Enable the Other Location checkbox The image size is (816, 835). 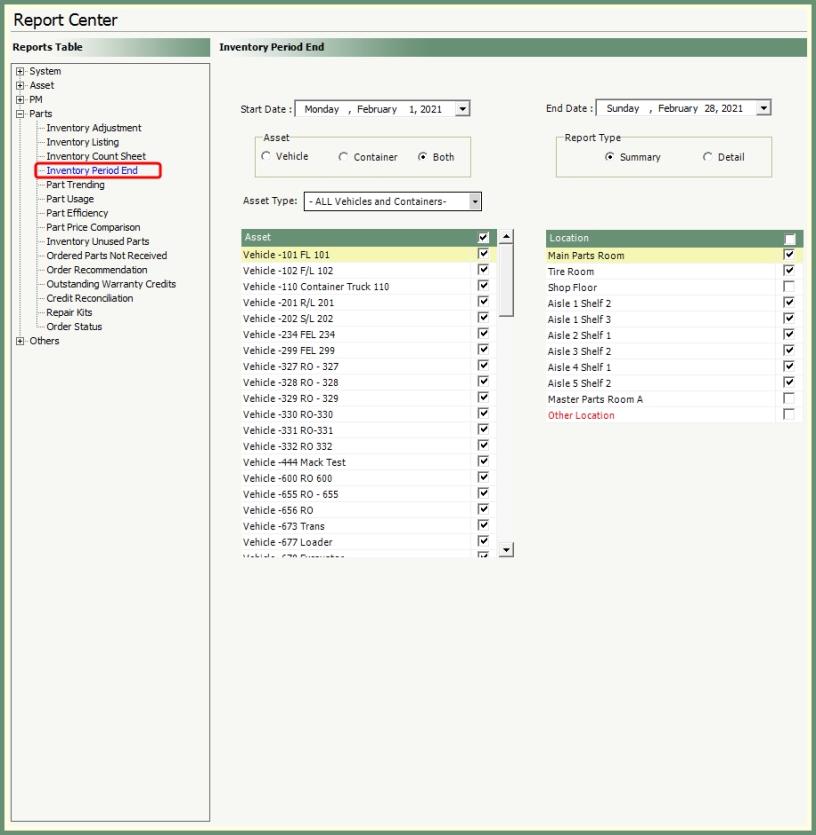[x=789, y=415]
